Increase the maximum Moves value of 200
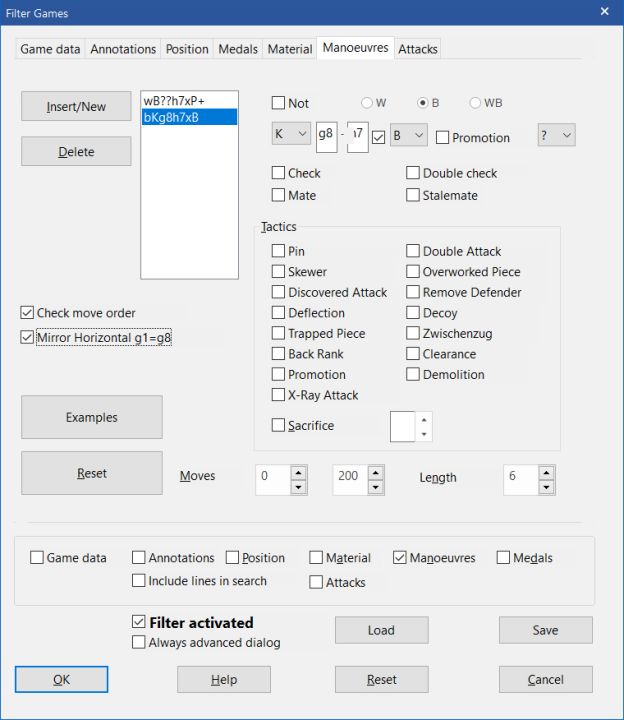Viewport: 624px width, 720px height. pyautogui.click(x=375, y=472)
